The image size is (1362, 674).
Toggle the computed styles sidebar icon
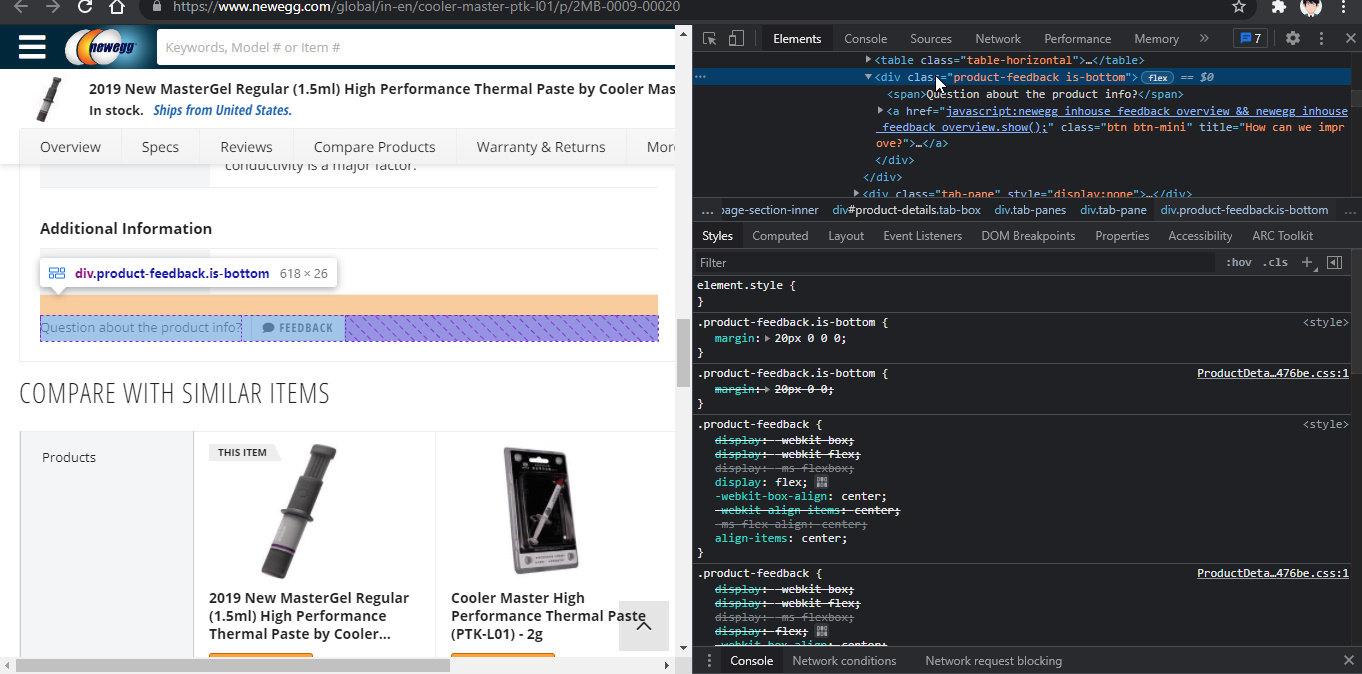(1334, 263)
